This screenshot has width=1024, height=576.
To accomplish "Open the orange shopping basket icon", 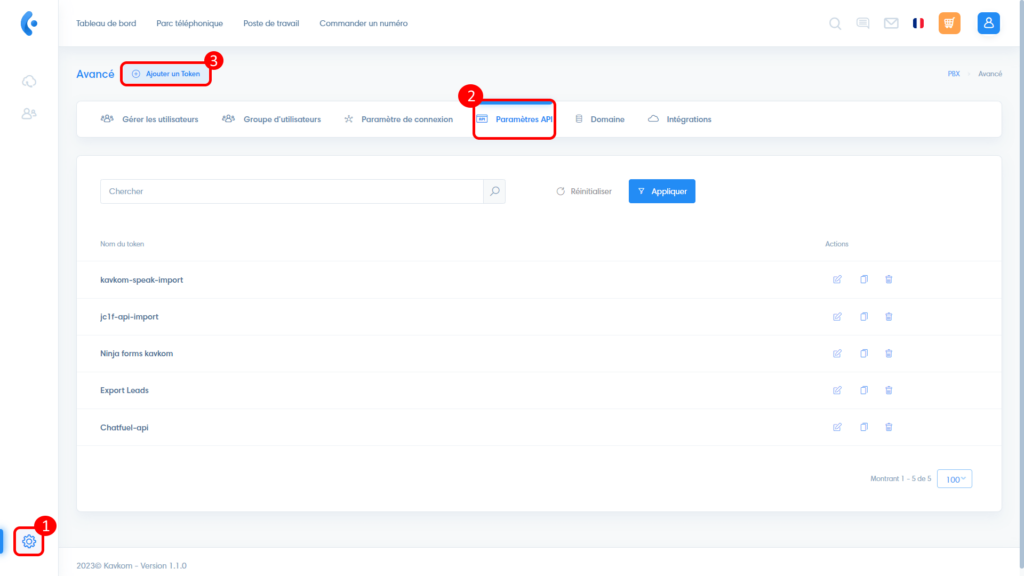I will 949,23.
